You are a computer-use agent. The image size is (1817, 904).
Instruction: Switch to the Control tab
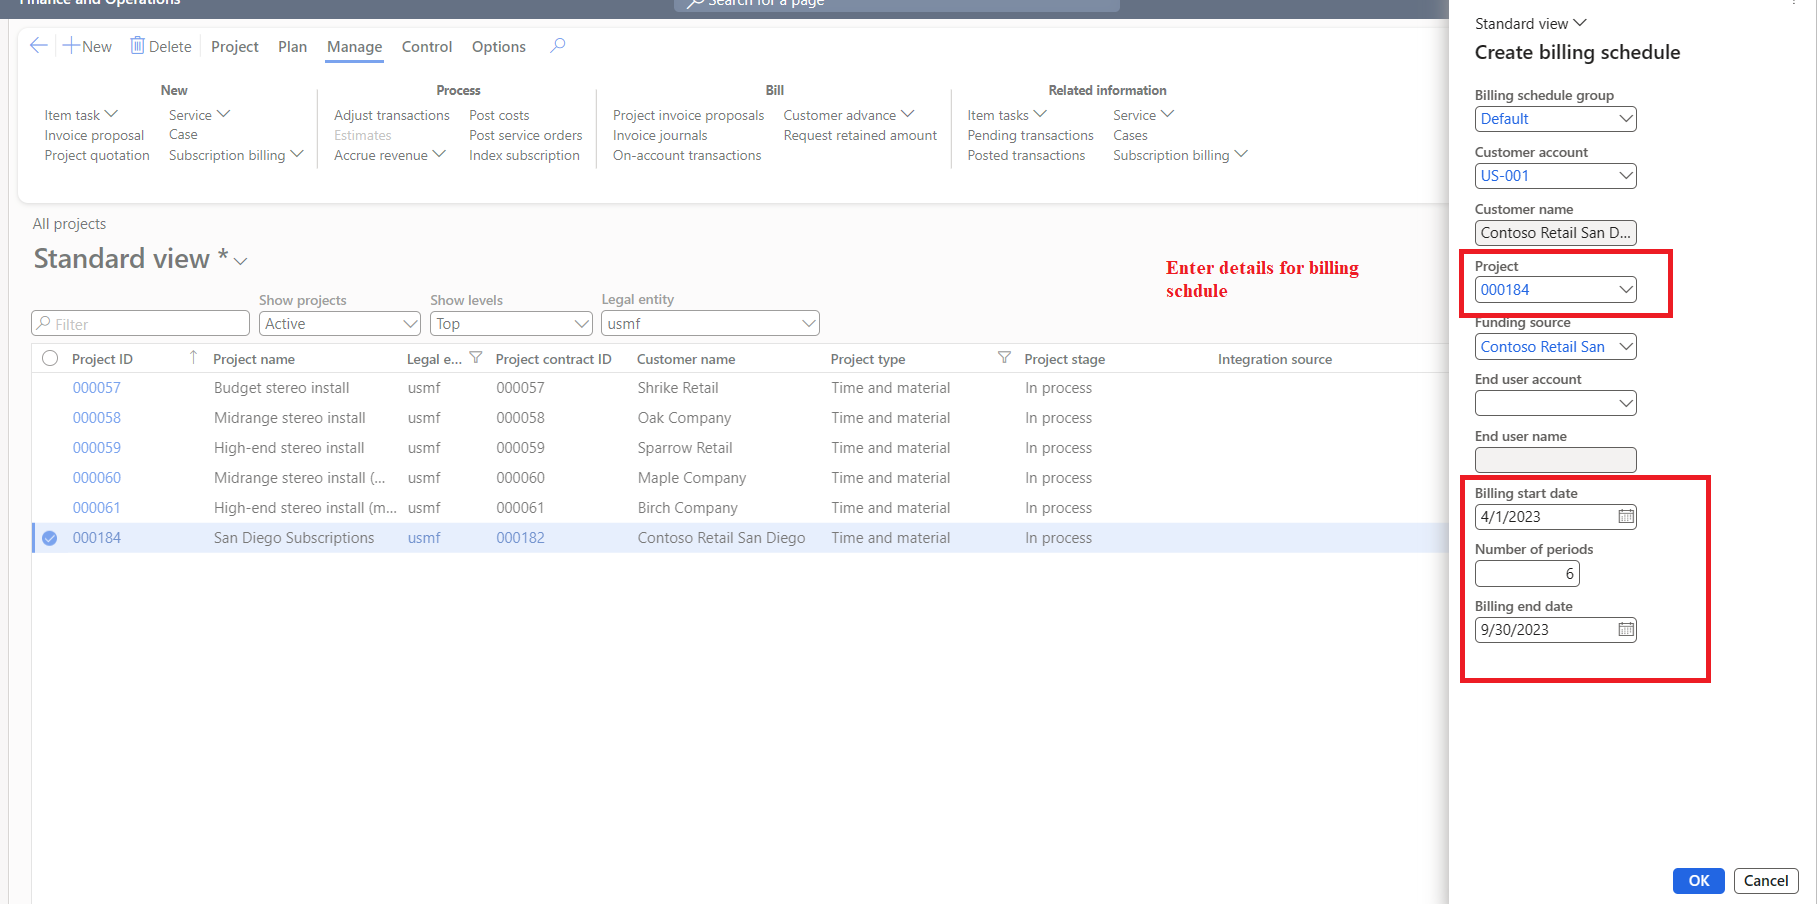[x=427, y=46]
